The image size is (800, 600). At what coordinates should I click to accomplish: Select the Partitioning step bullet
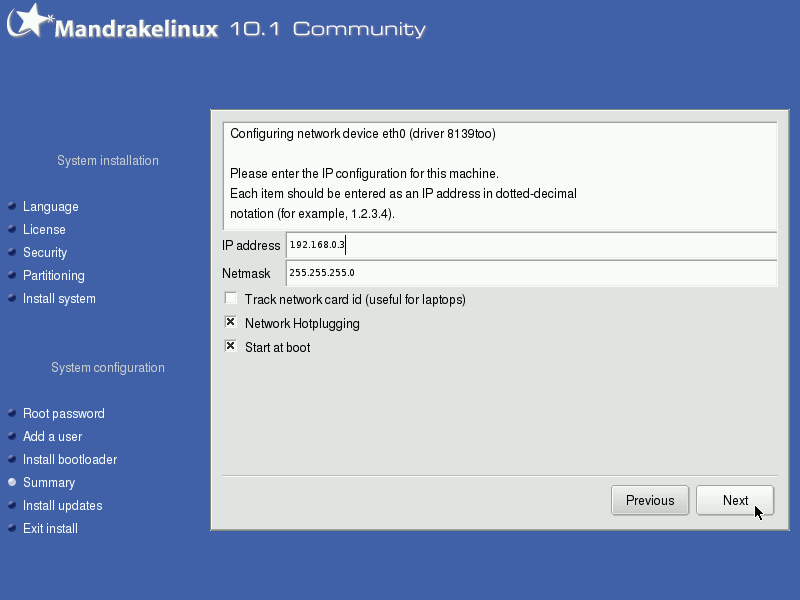tap(12, 275)
